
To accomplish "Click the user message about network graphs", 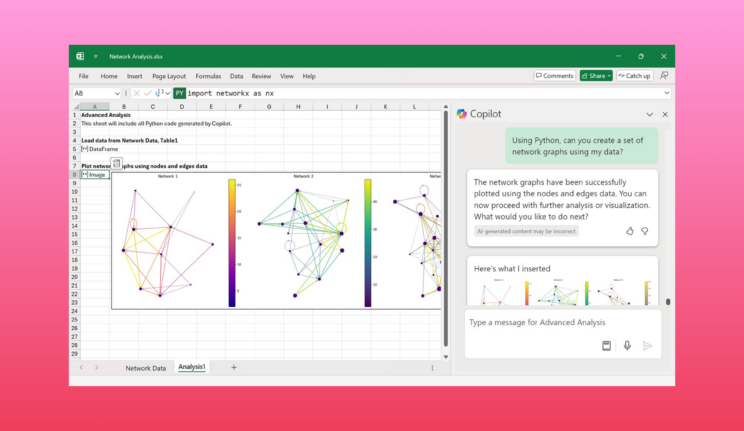I will pos(582,146).
